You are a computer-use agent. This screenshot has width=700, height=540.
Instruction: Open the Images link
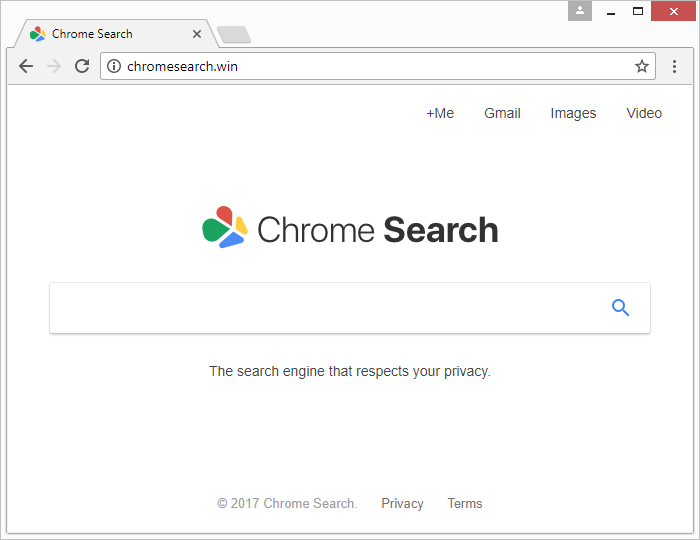[x=573, y=113]
